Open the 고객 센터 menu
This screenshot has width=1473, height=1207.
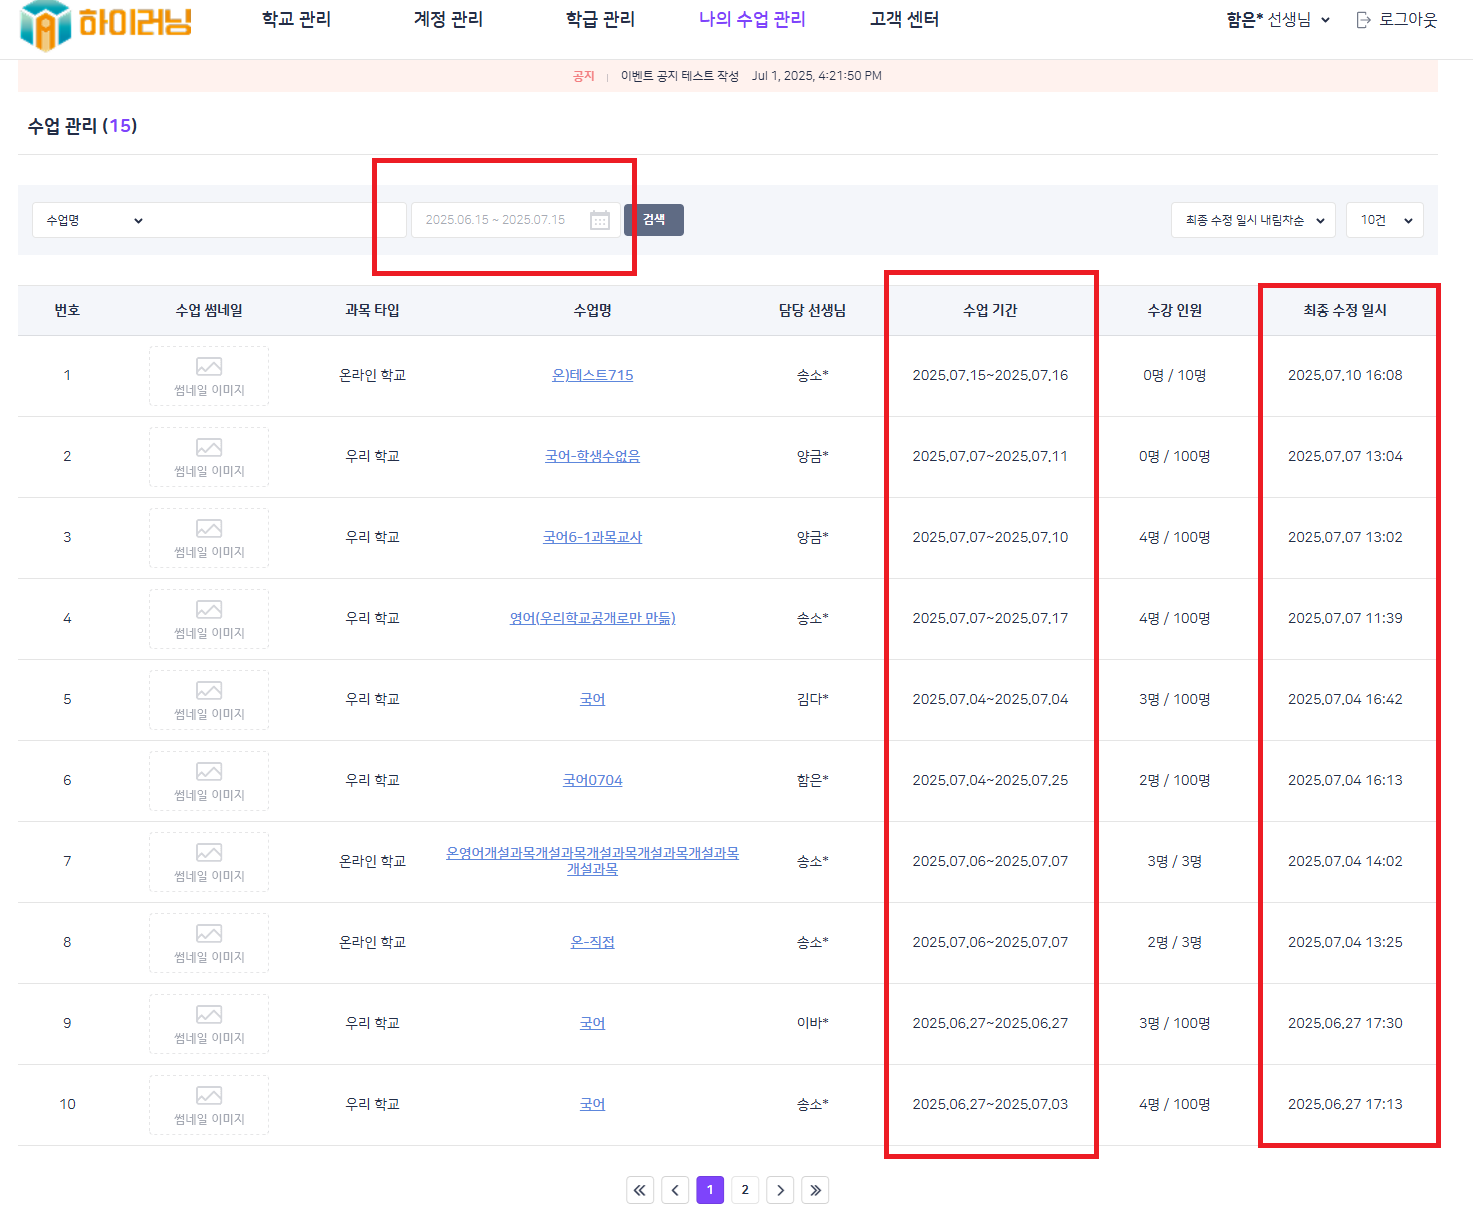click(x=904, y=19)
